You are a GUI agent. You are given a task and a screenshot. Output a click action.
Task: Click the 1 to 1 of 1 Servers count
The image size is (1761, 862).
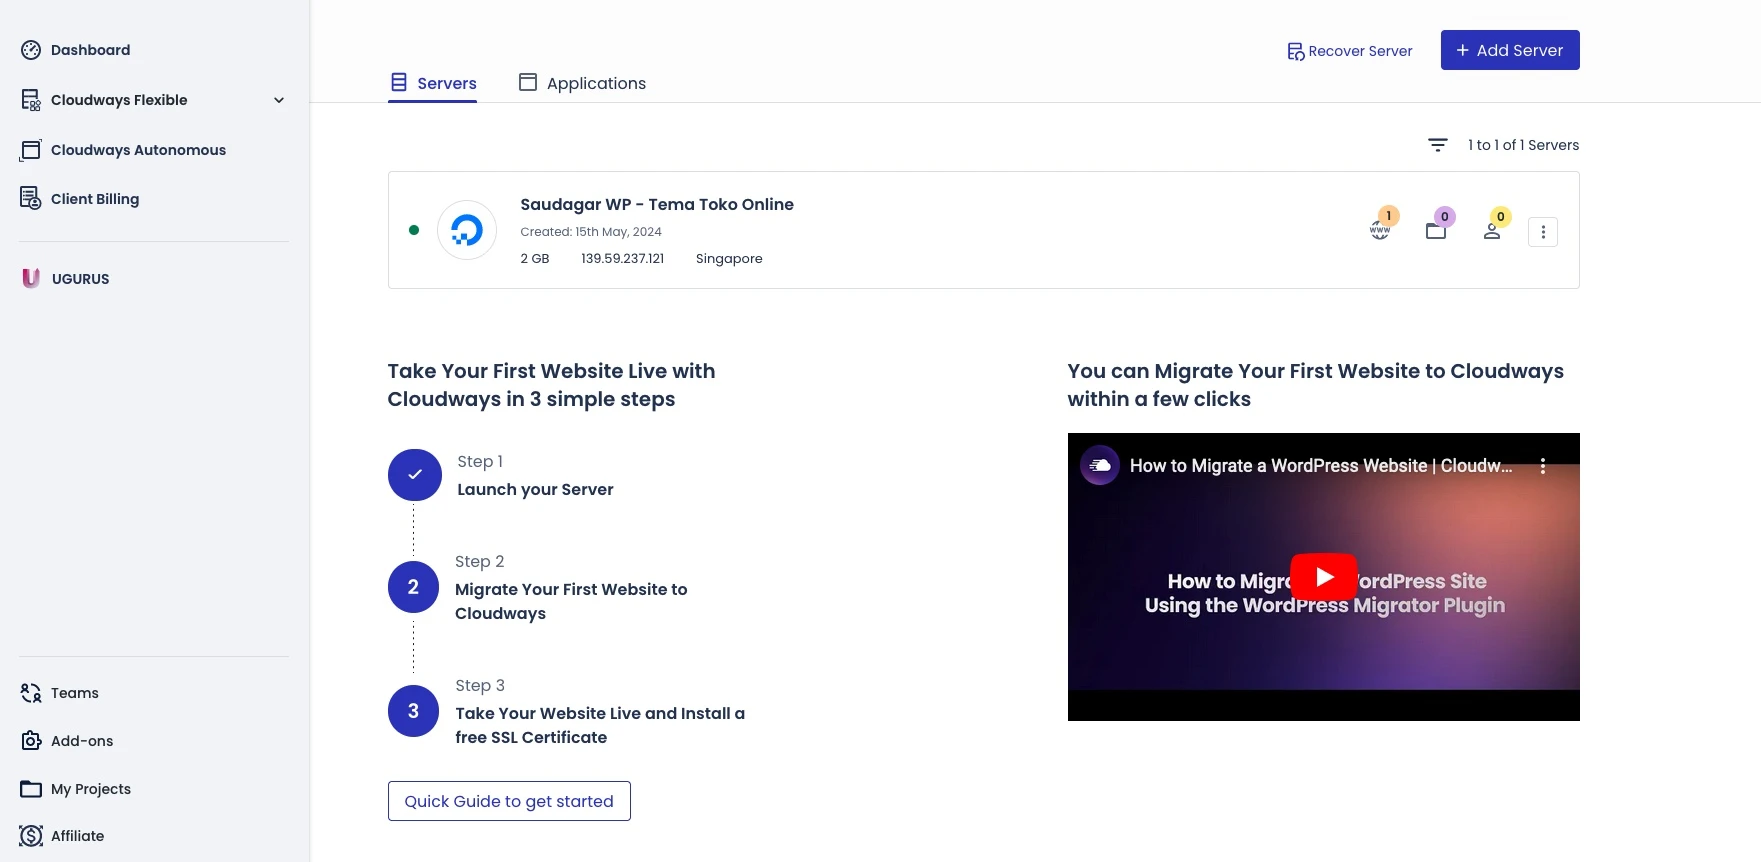click(1524, 145)
